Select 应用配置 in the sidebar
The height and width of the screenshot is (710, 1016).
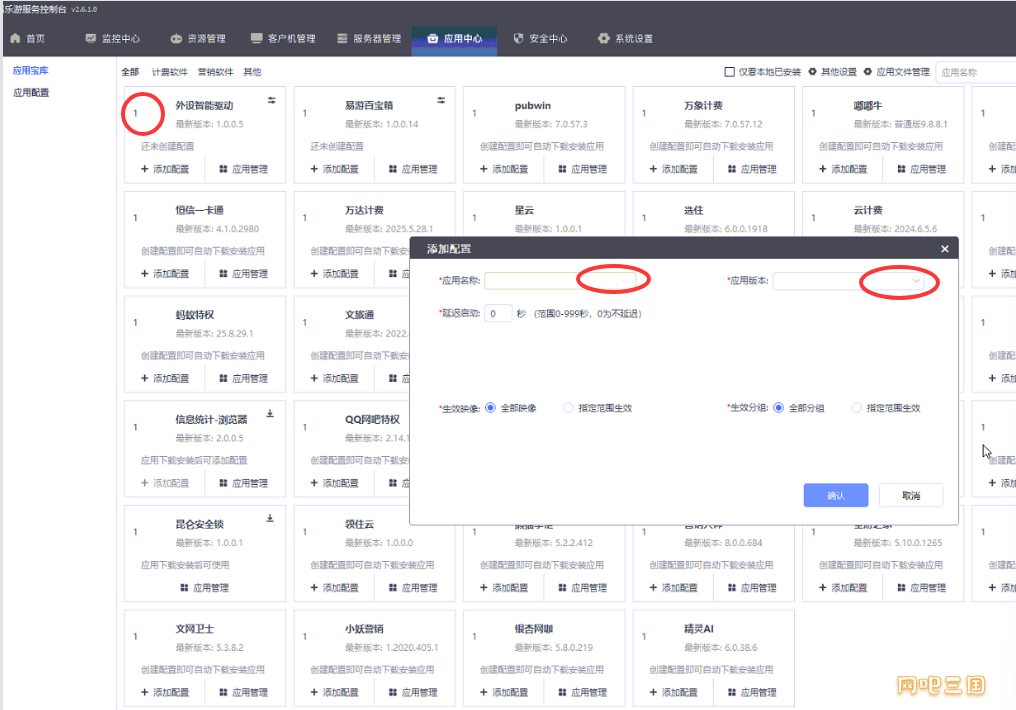pyautogui.click(x=31, y=93)
